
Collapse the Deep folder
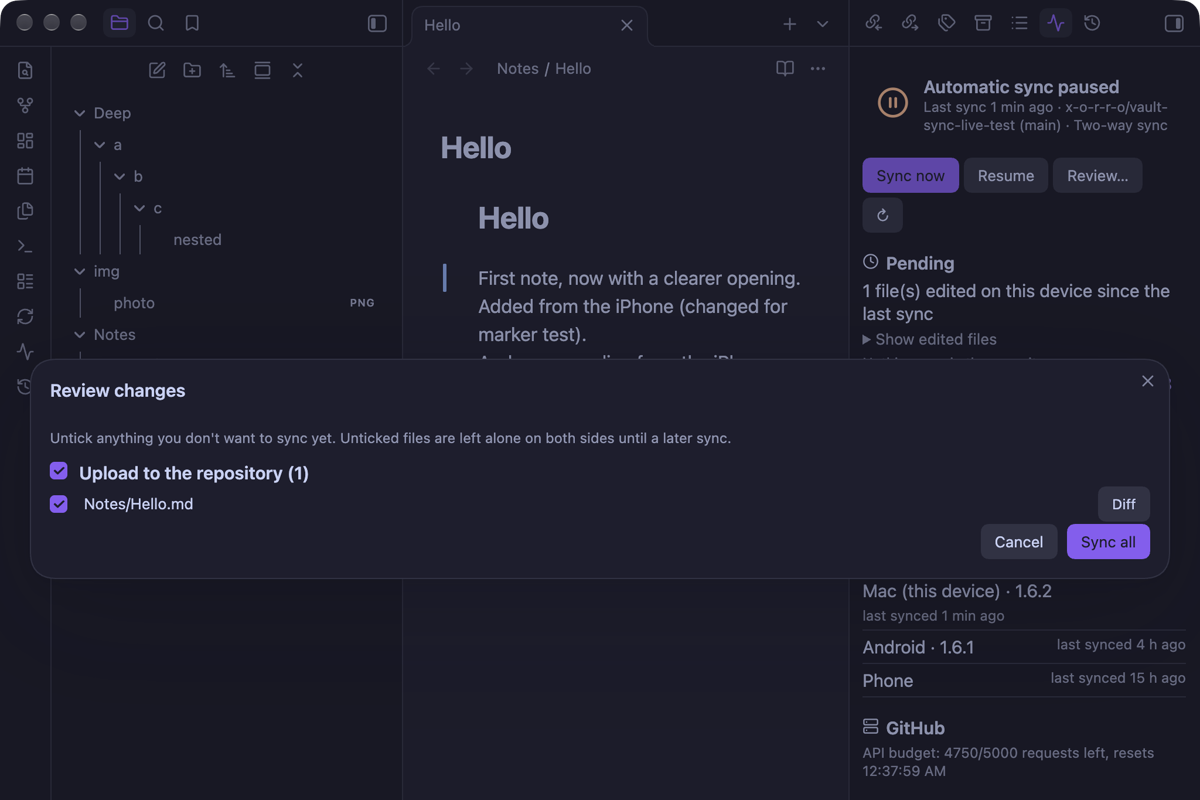[80, 113]
